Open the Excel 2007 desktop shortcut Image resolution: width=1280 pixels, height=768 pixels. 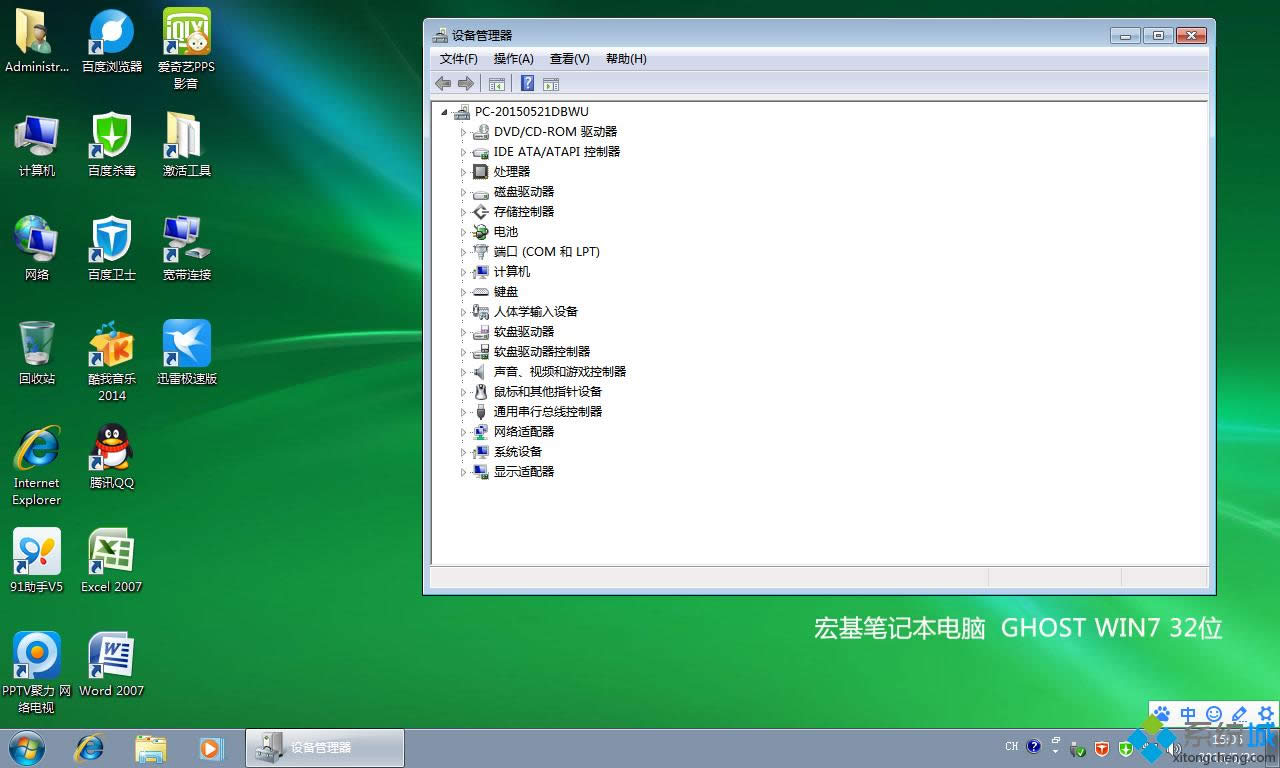[x=111, y=552]
